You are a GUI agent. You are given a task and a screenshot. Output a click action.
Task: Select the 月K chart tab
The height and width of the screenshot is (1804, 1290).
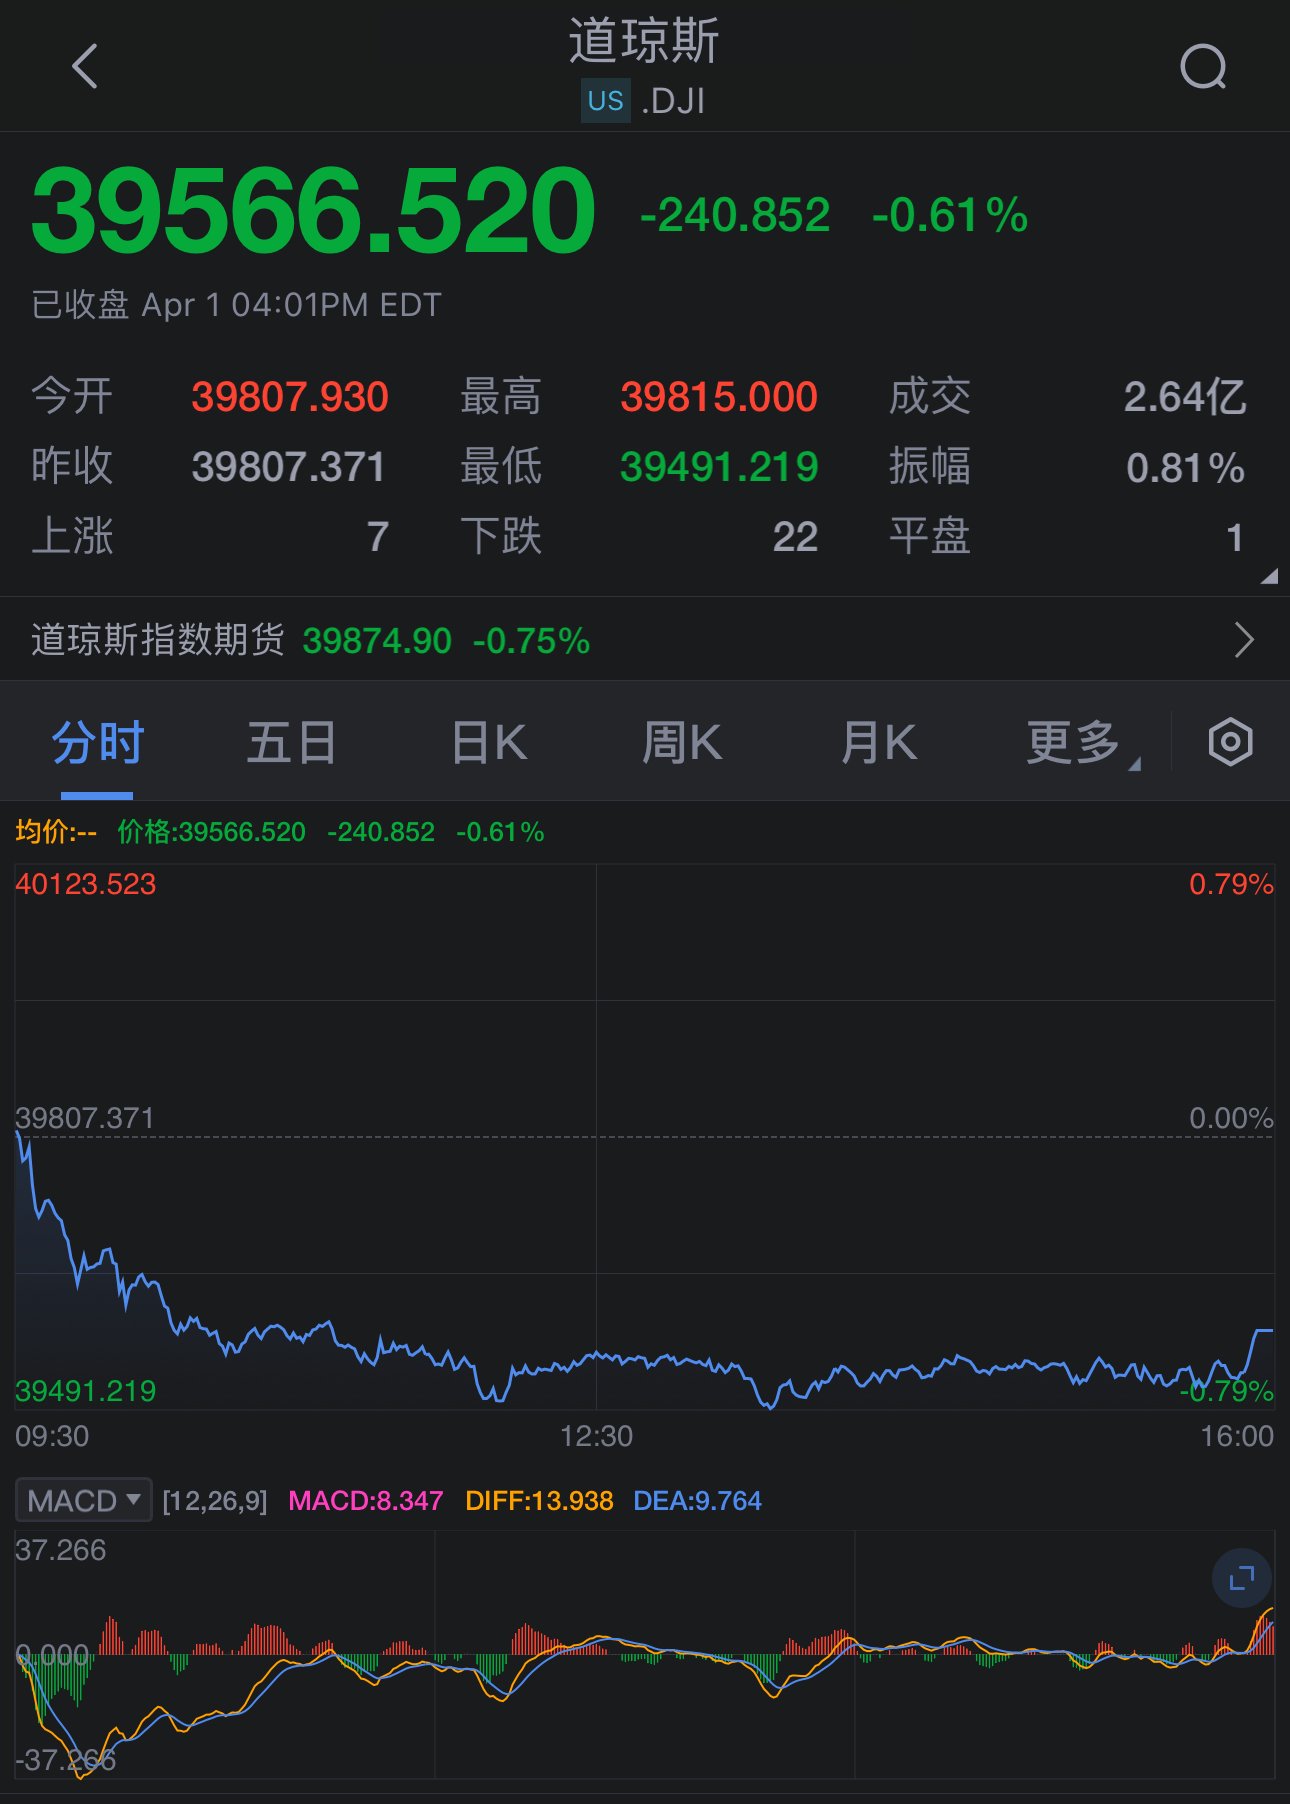pyautogui.click(x=878, y=743)
